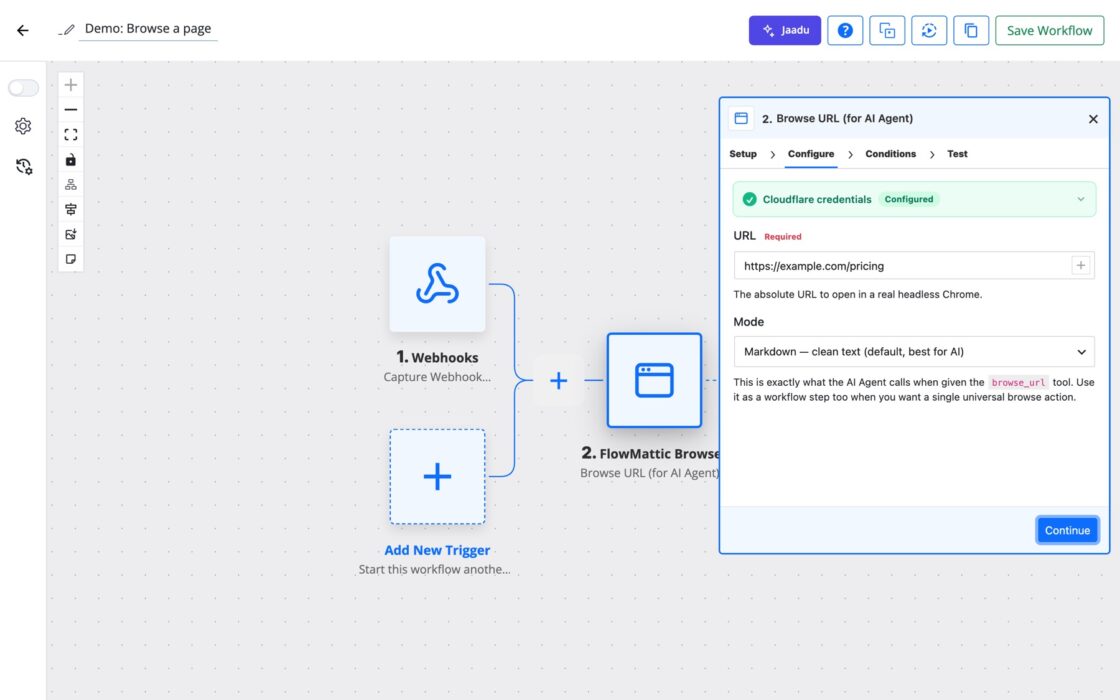This screenshot has height=700, width=1120.
Task: Switch to the Test tab
Action: [957, 154]
